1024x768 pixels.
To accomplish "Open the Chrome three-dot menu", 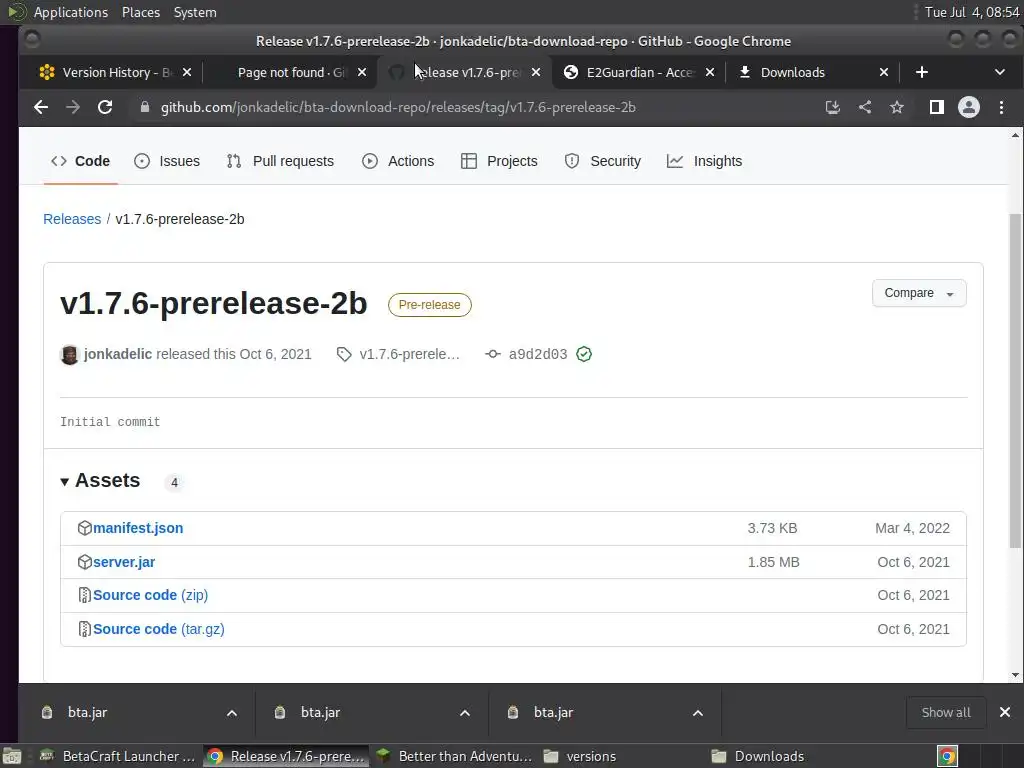I will click(x=1001, y=107).
